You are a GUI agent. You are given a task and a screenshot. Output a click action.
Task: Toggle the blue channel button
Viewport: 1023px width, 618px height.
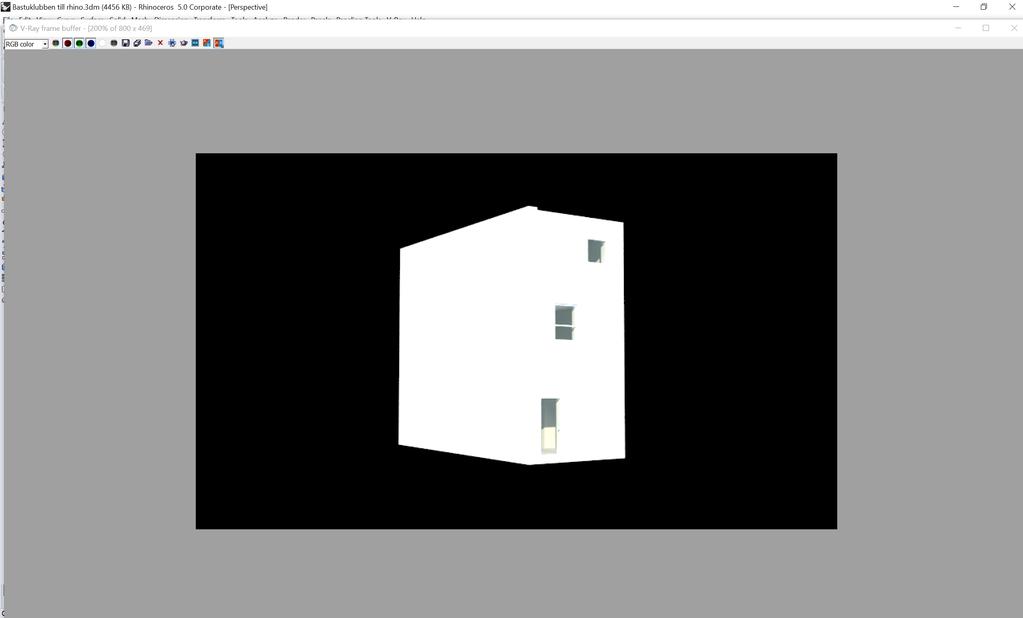point(91,43)
